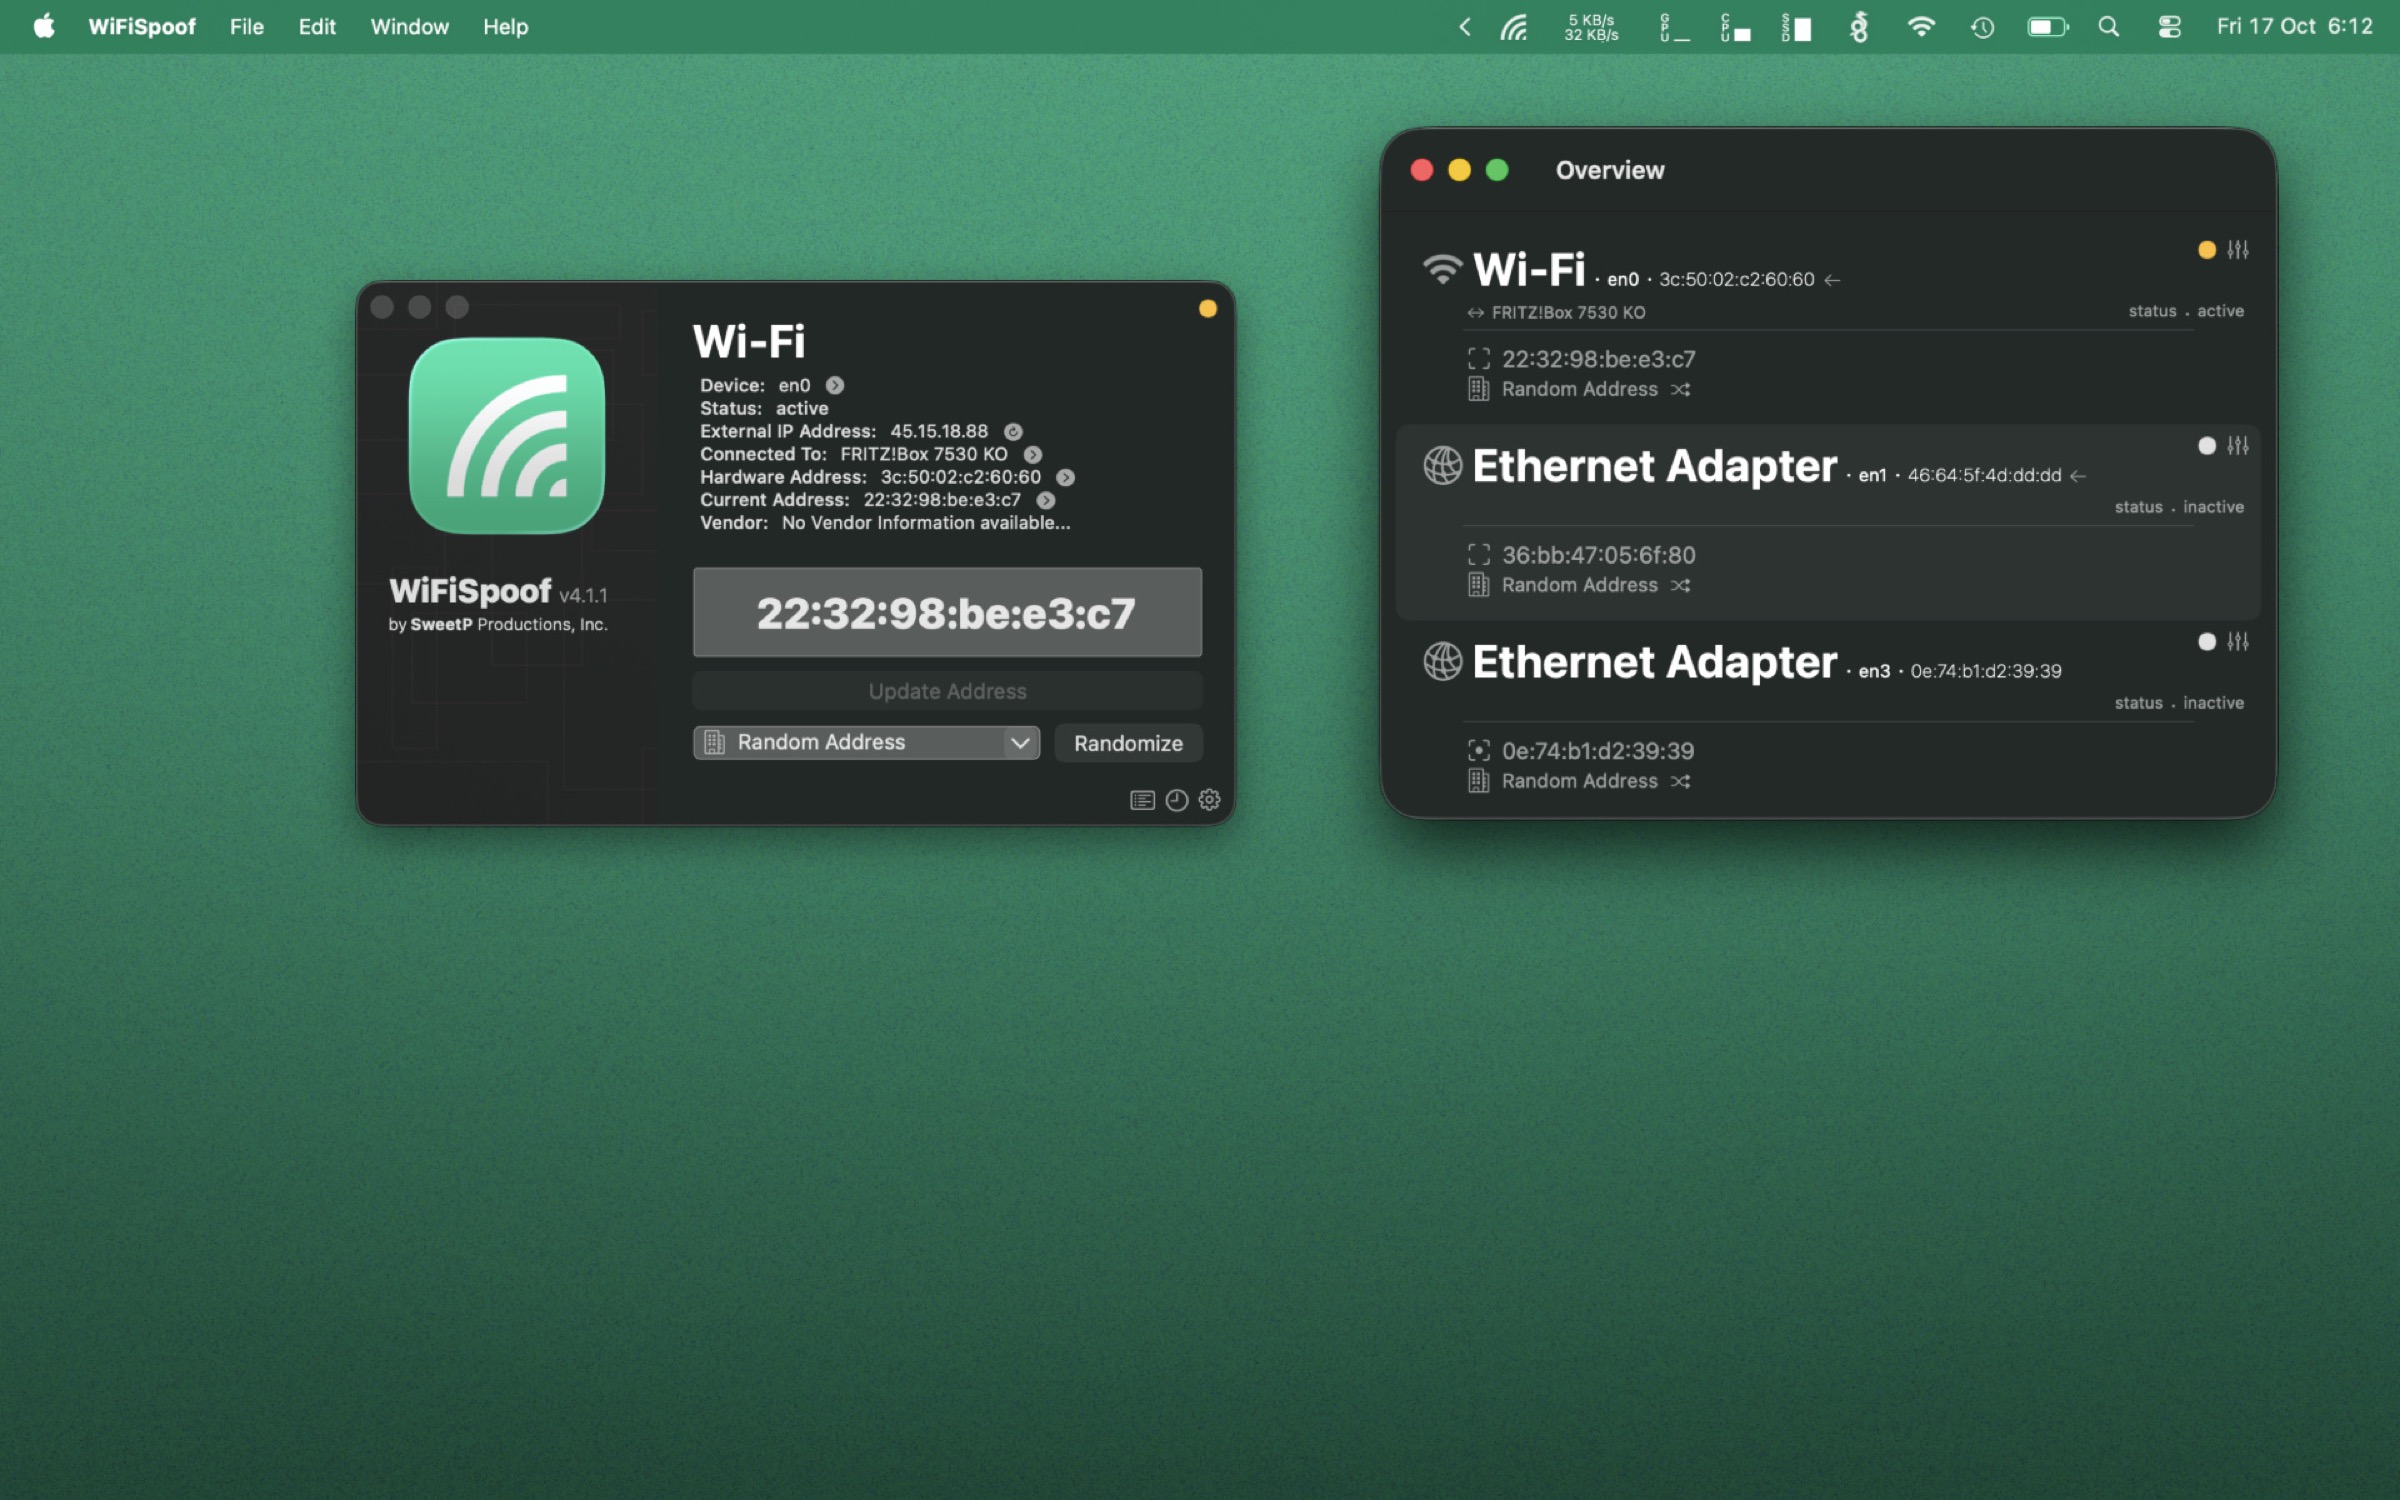Click the reset arrow next to 3c:50:02:c2:60:60 in Overview
The height and width of the screenshot is (1500, 2400).
(1832, 280)
